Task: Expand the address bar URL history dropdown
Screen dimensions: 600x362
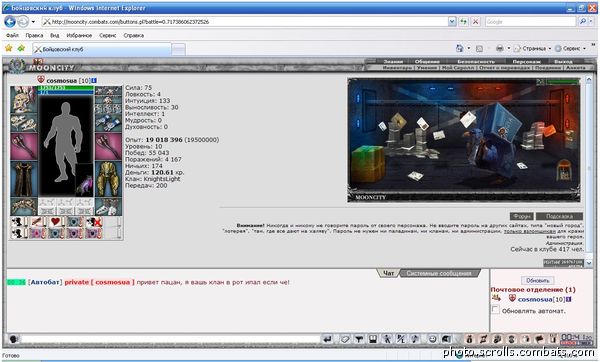Action: tap(452, 21)
